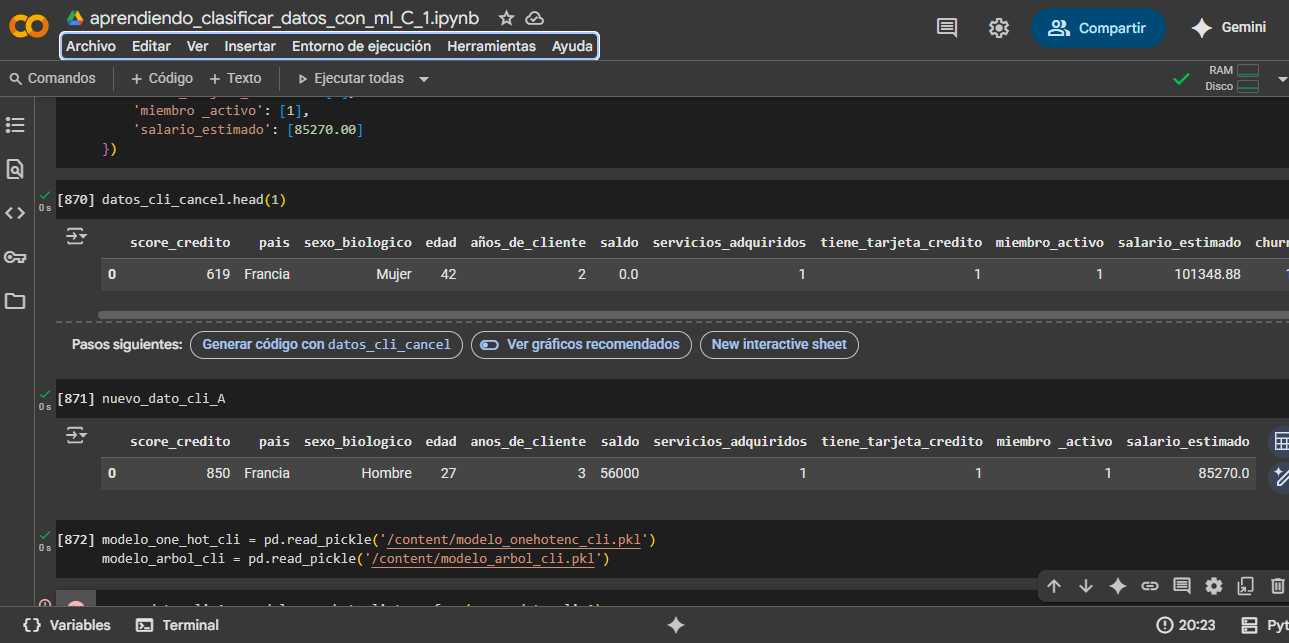
Task: Open the Gemini button in the header
Action: (x=1229, y=28)
